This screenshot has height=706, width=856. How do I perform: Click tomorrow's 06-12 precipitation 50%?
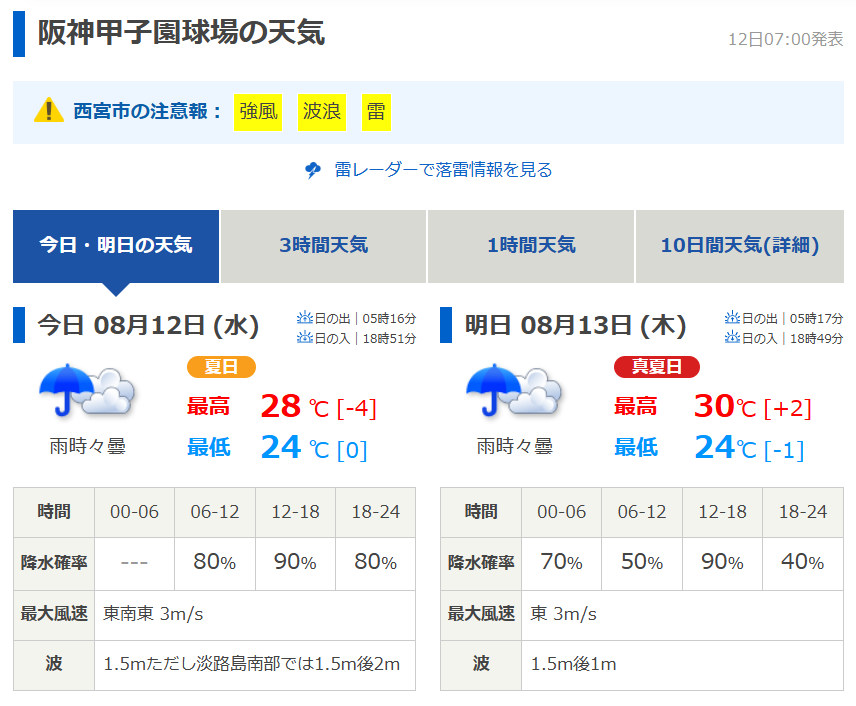tap(642, 562)
